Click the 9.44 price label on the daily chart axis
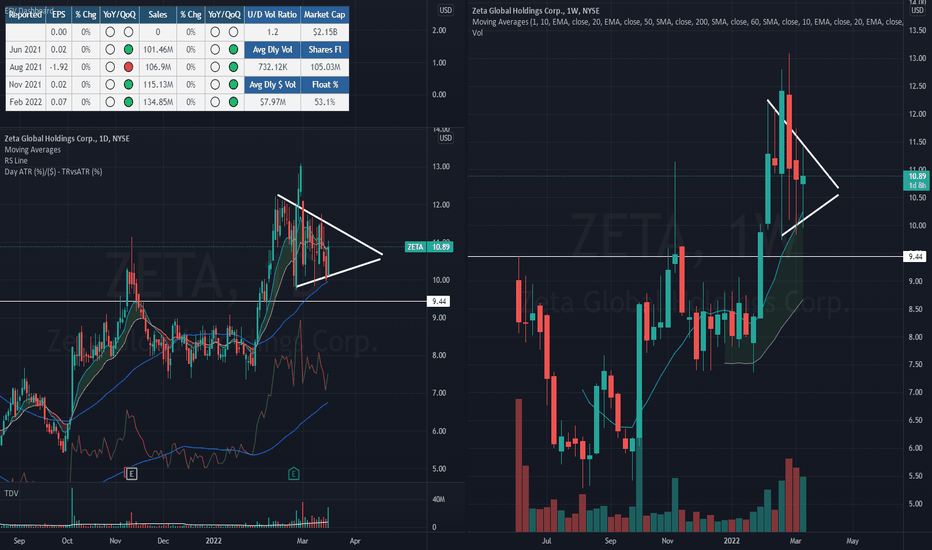The image size is (932, 550). point(439,301)
